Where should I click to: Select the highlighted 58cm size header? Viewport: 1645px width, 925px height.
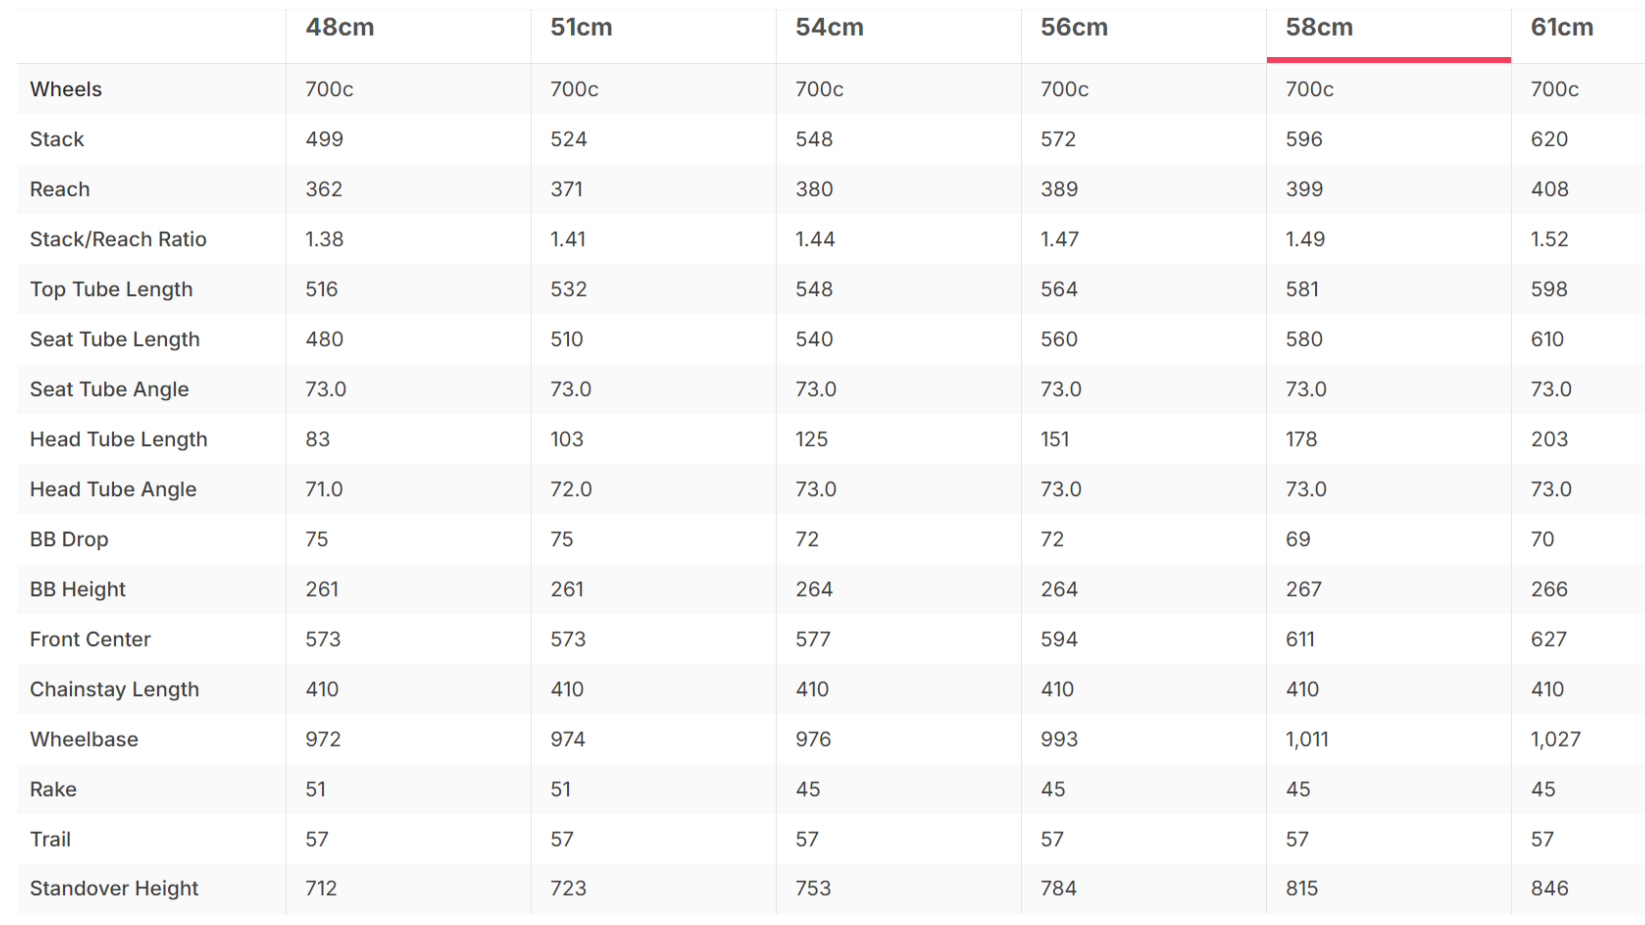1319,28
